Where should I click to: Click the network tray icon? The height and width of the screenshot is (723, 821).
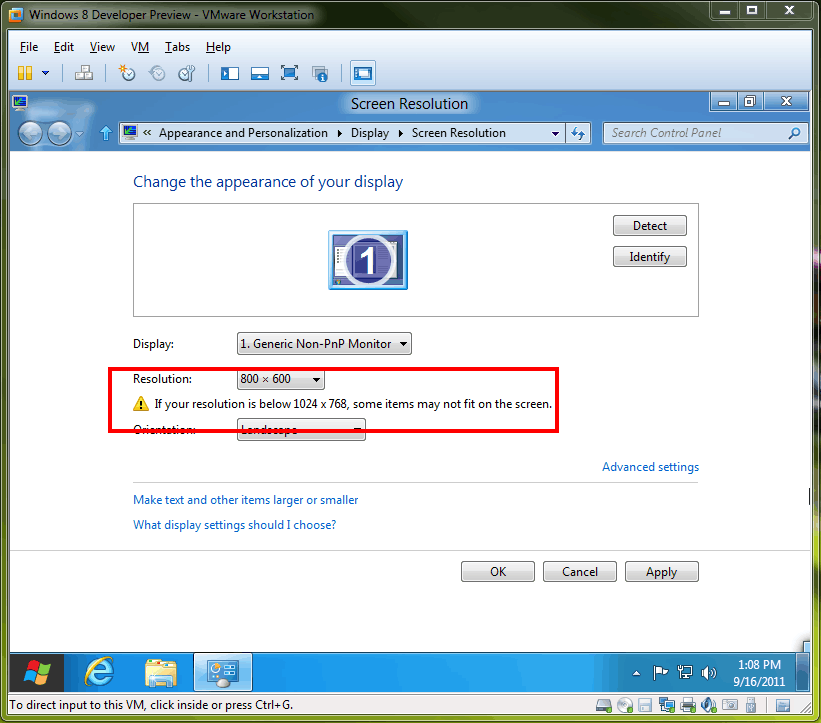click(684, 672)
